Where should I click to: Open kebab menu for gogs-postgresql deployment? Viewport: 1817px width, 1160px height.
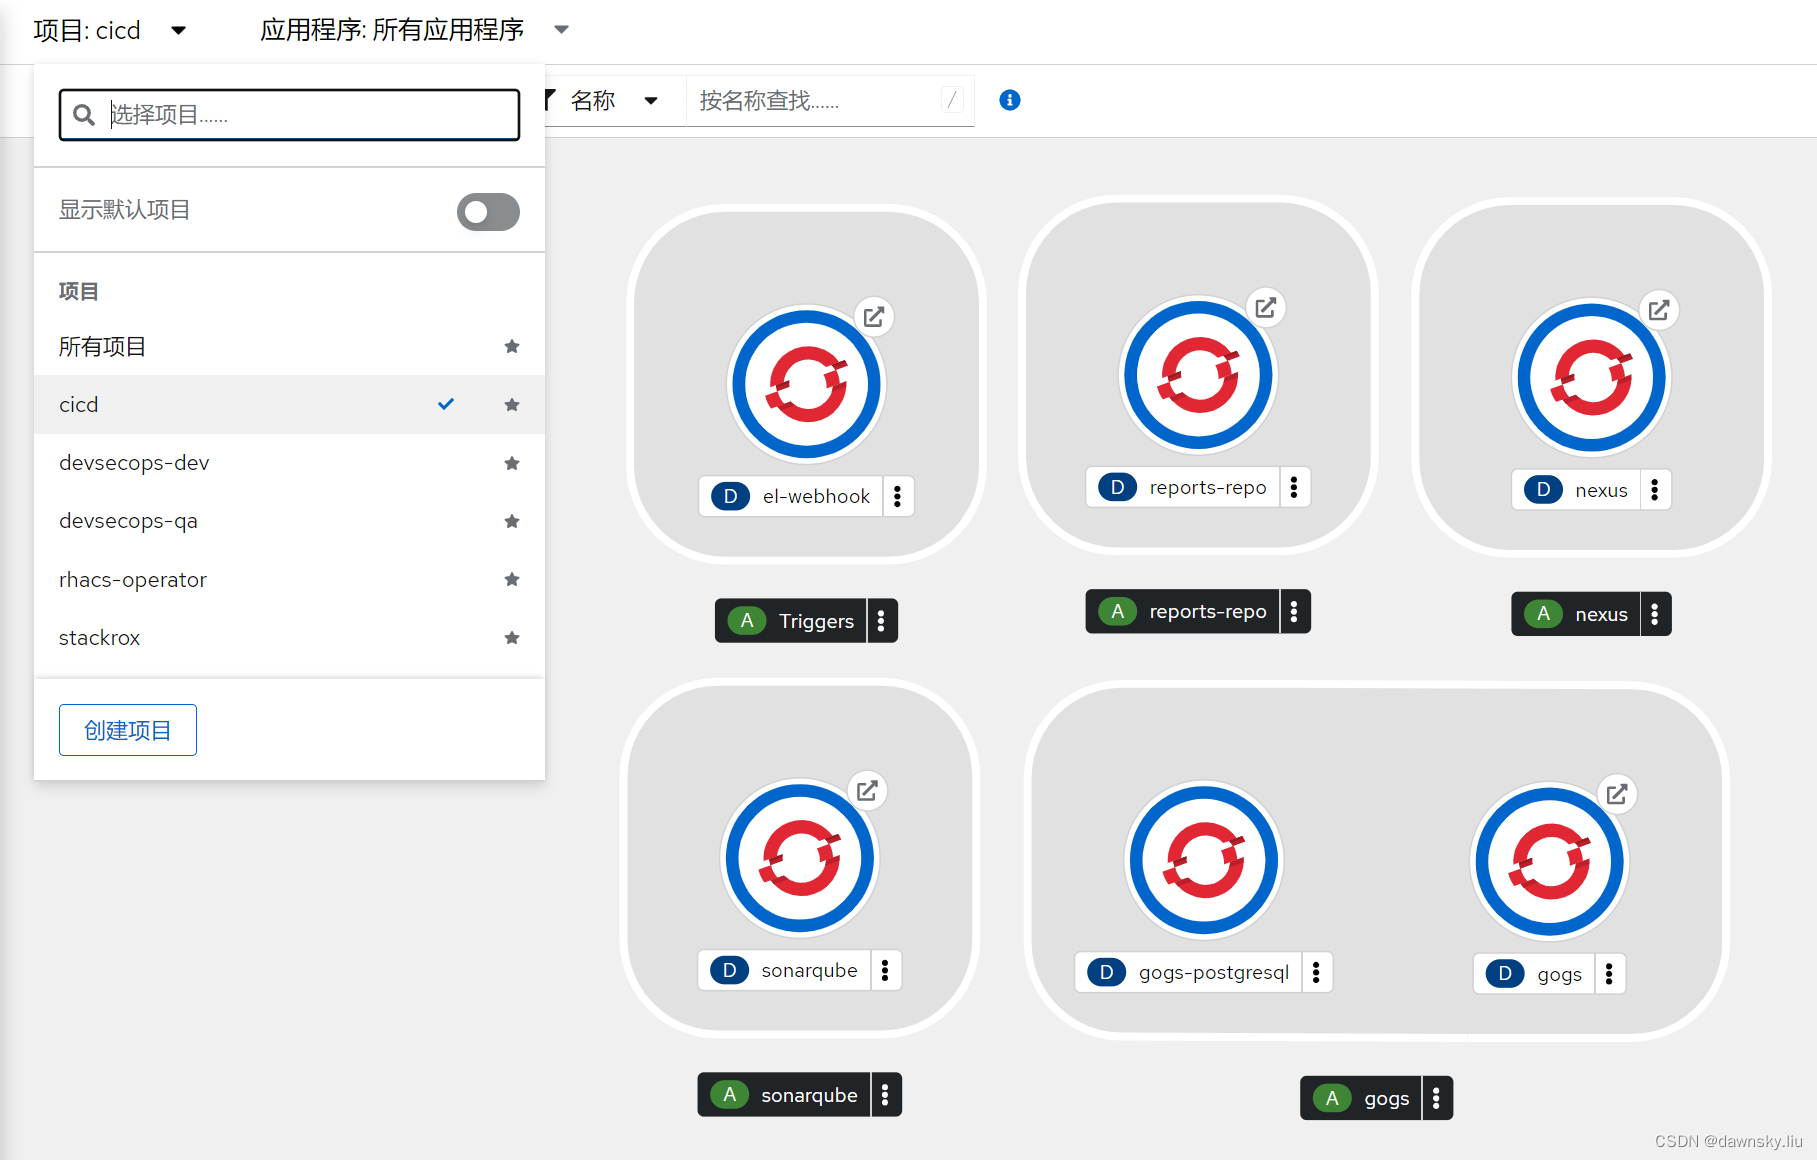1316,972
